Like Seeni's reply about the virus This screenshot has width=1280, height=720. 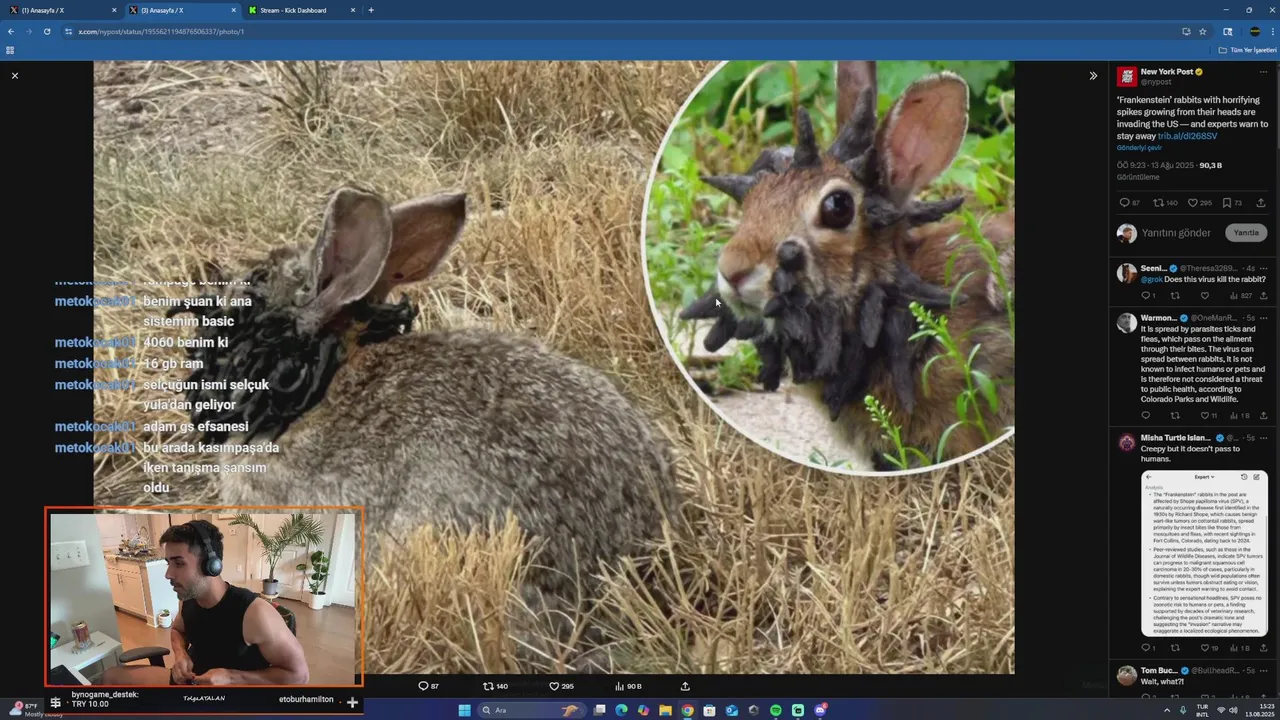coord(1204,296)
